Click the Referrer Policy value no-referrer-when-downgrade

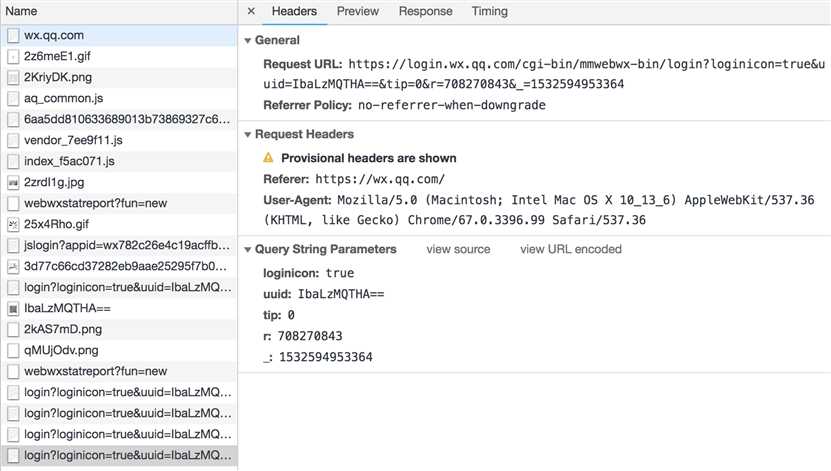click(452, 105)
